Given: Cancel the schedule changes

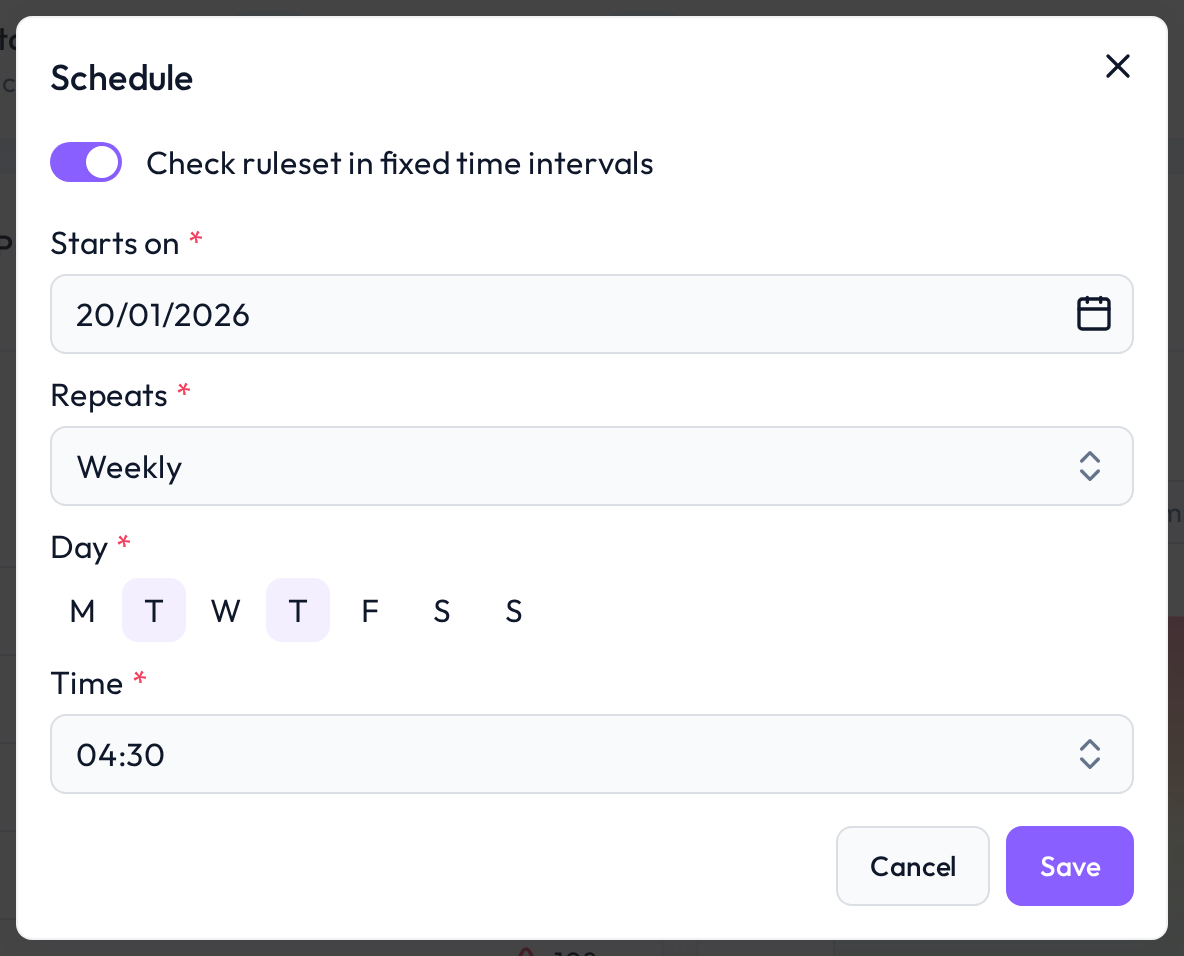Looking at the screenshot, I should click(913, 866).
